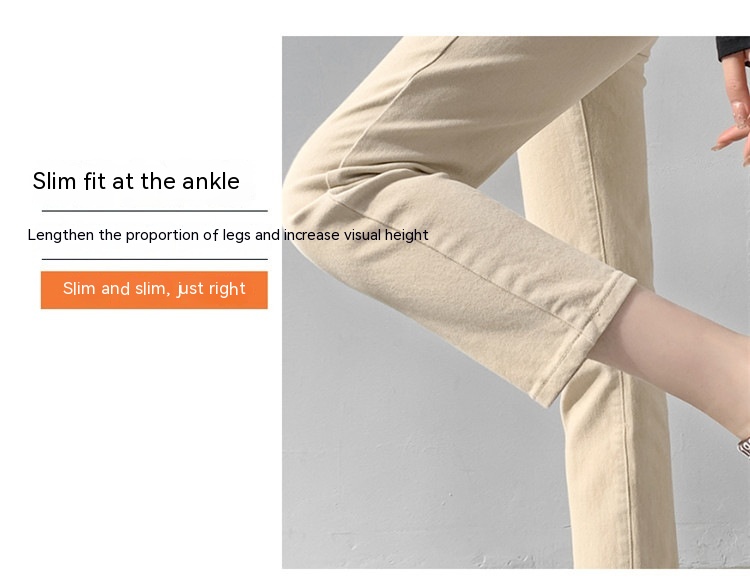Click the black sleeve at the photo's top corner
Viewport: 750px width, 587px height.
tap(732, 48)
